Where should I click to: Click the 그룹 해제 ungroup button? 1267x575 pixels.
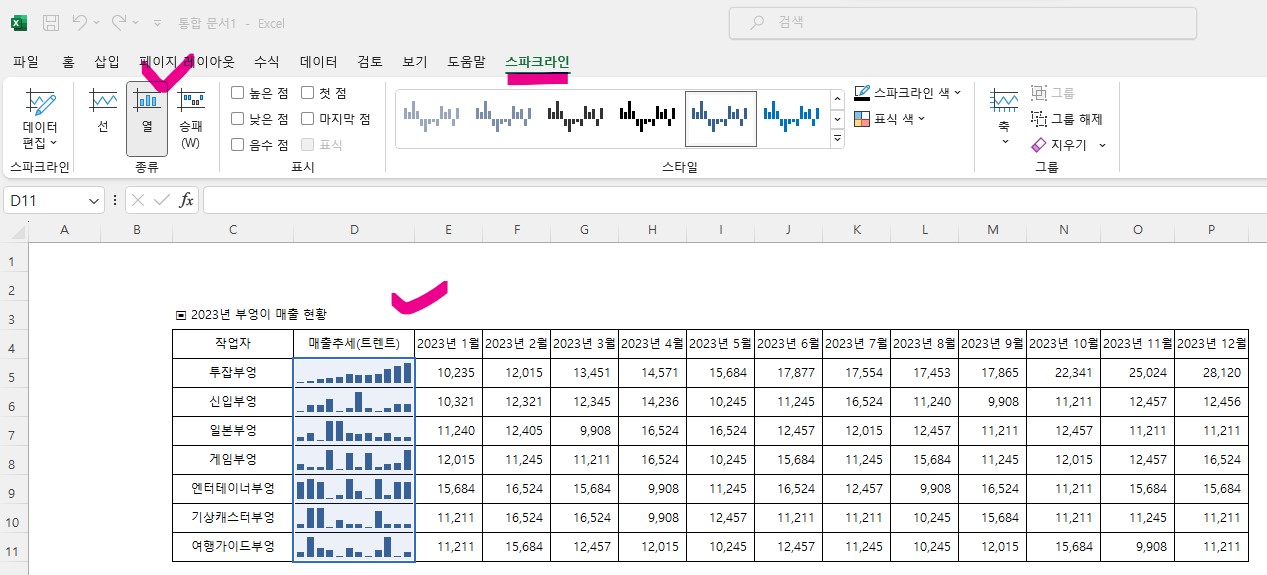coord(1067,119)
